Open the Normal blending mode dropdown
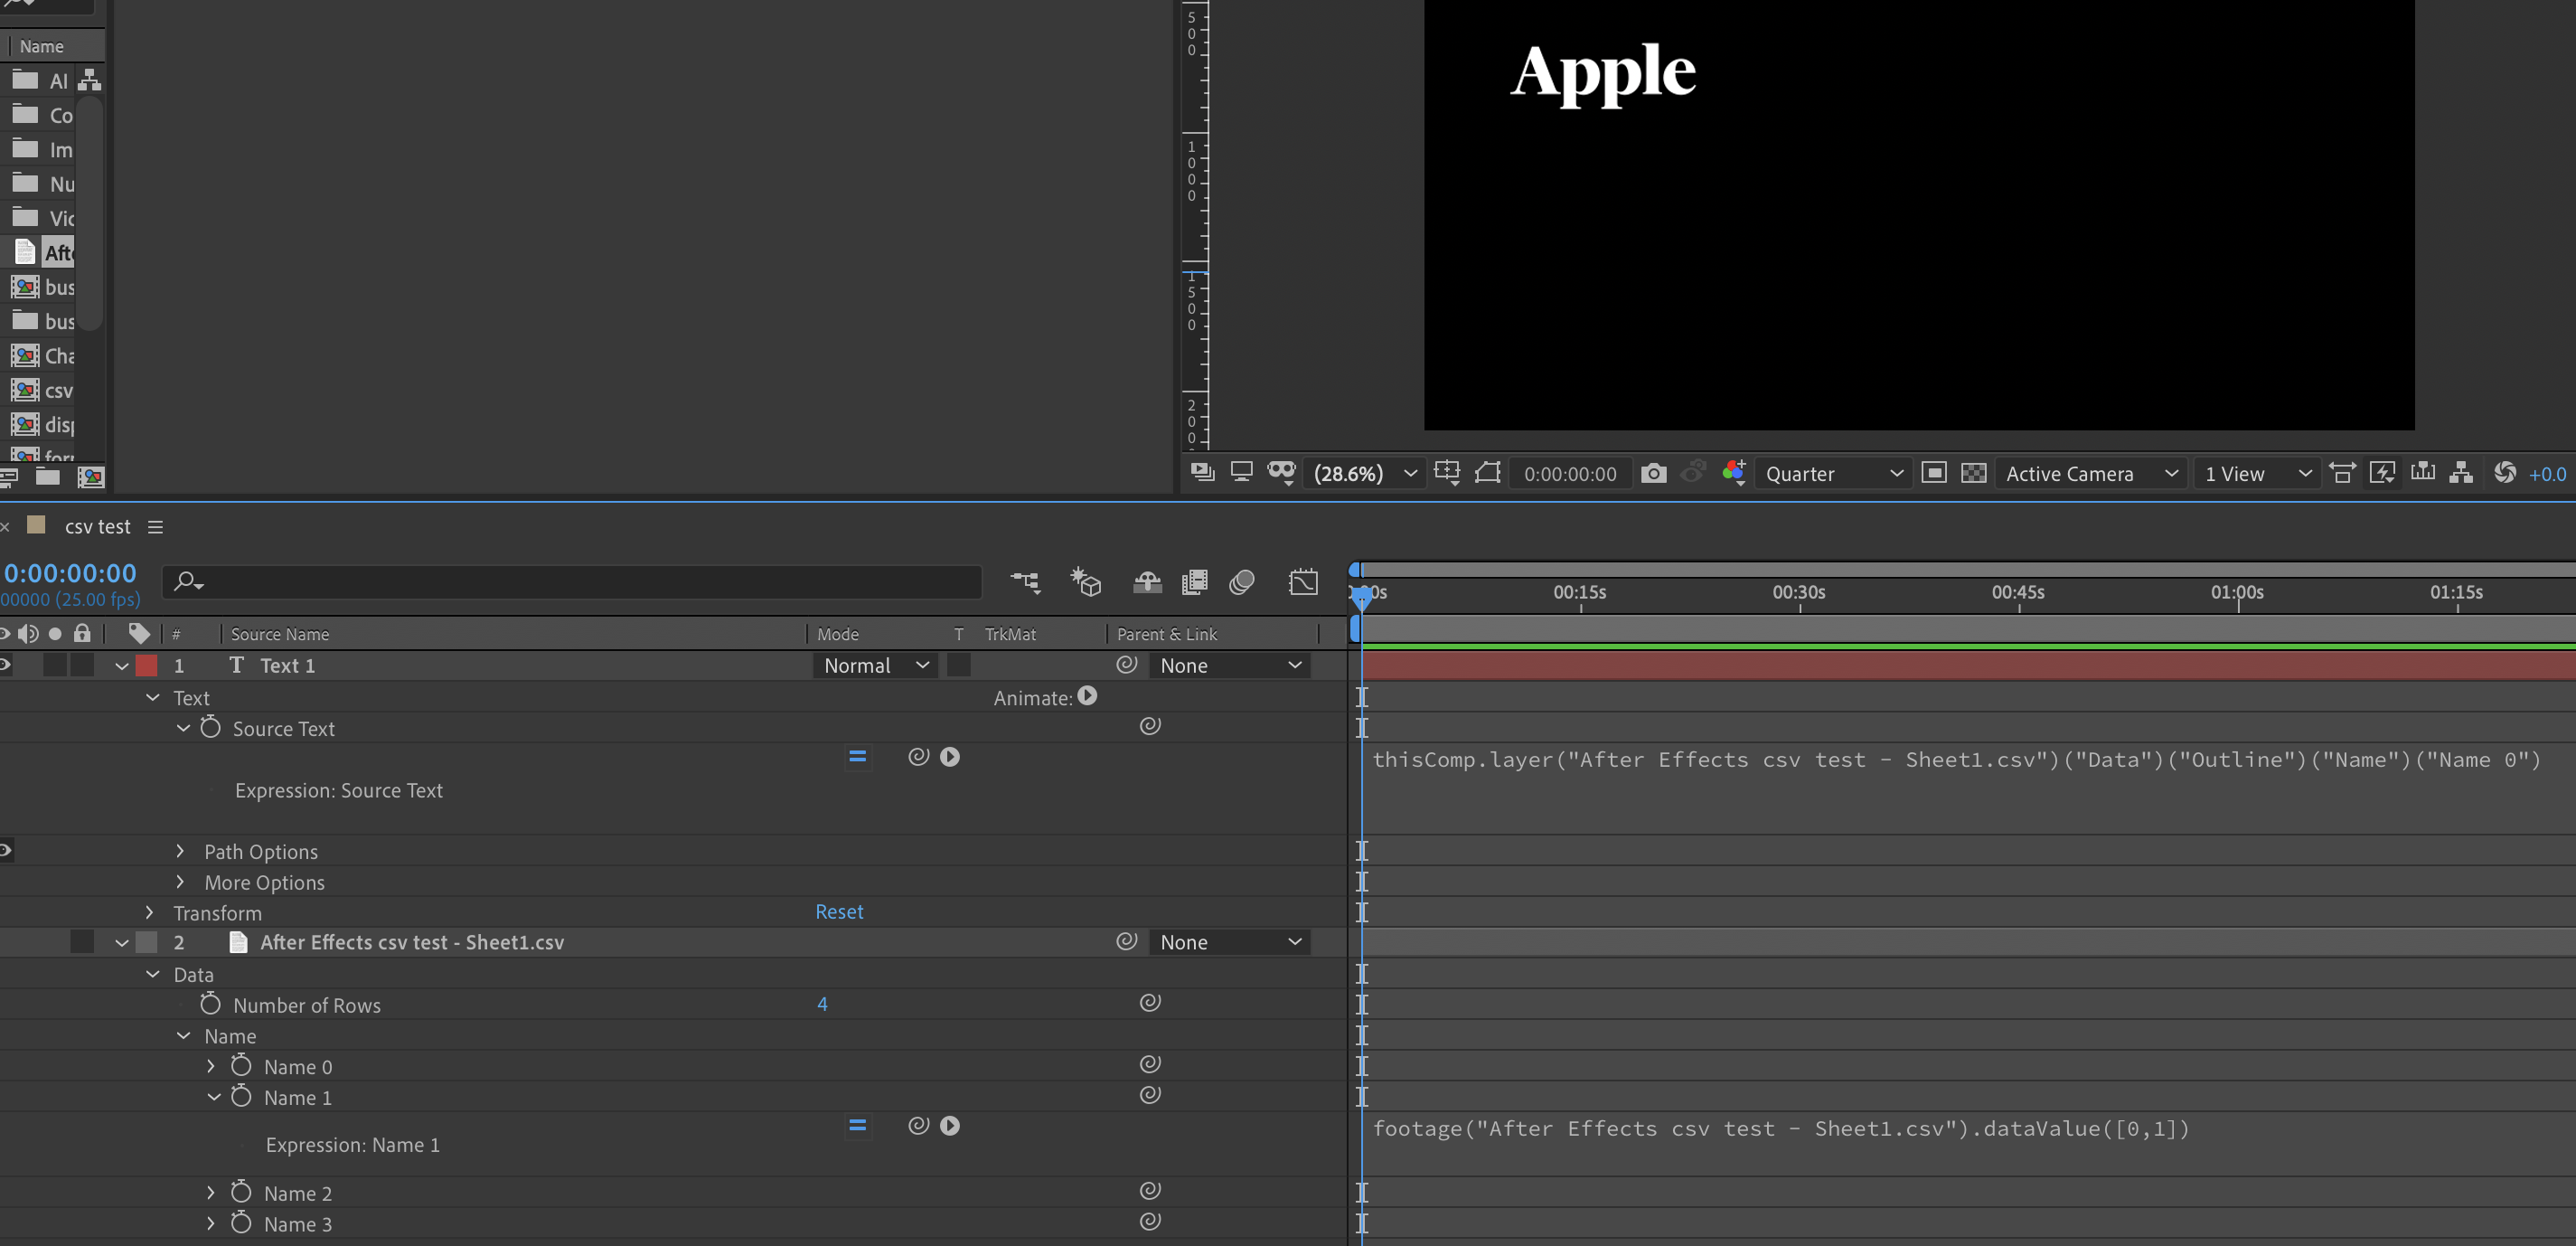This screenshot has width=2576, height=1246. coord(876,665)
